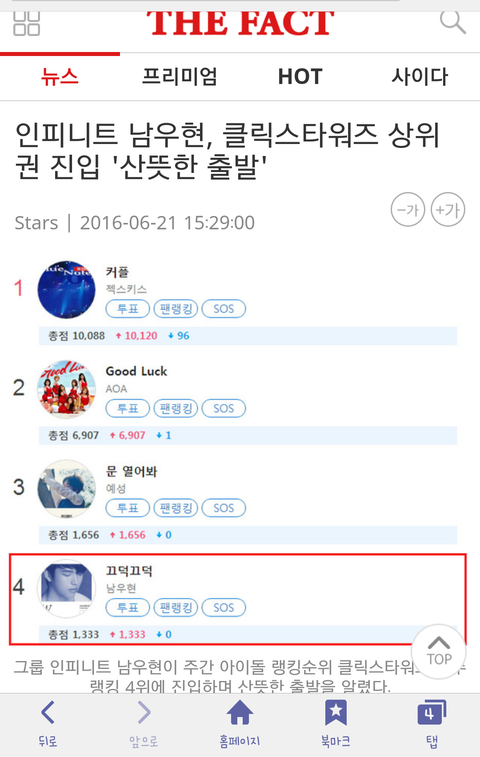Viewport: 480px width, 757px height.
Task: Click 팬랭킹 button for Good Luck
Action: pos(176,408)
